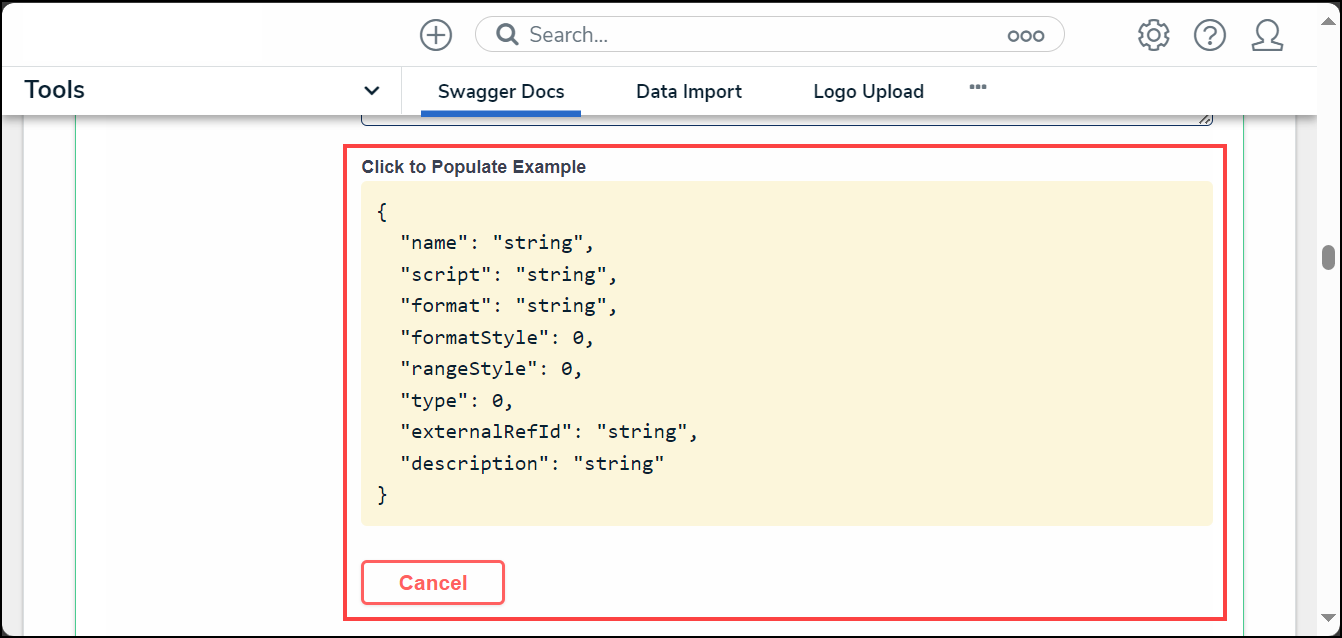Viewport: 1342px width, 638px height.
Task: Click the help question mark icon
Action: tap(1210, 35)
